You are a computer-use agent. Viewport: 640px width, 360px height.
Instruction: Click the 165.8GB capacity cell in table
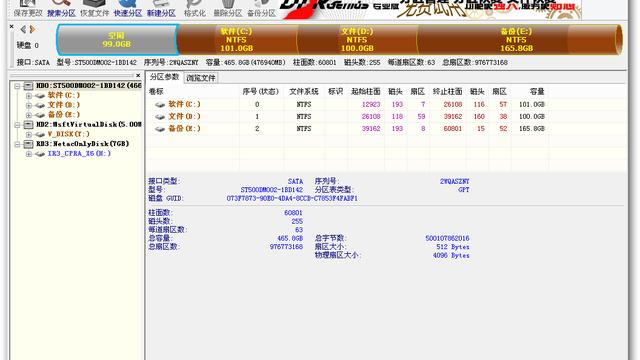[x=532, y=129]
